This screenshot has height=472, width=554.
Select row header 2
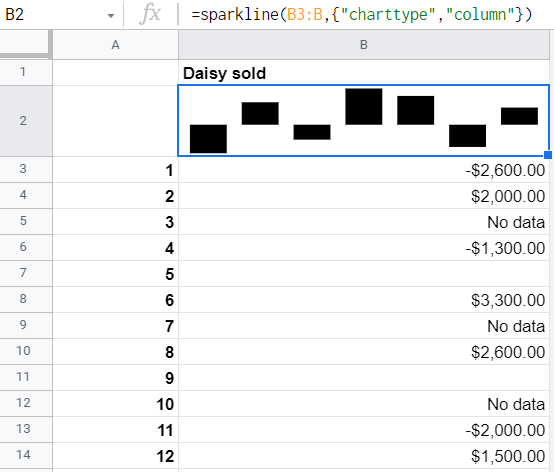coord(26,121)
